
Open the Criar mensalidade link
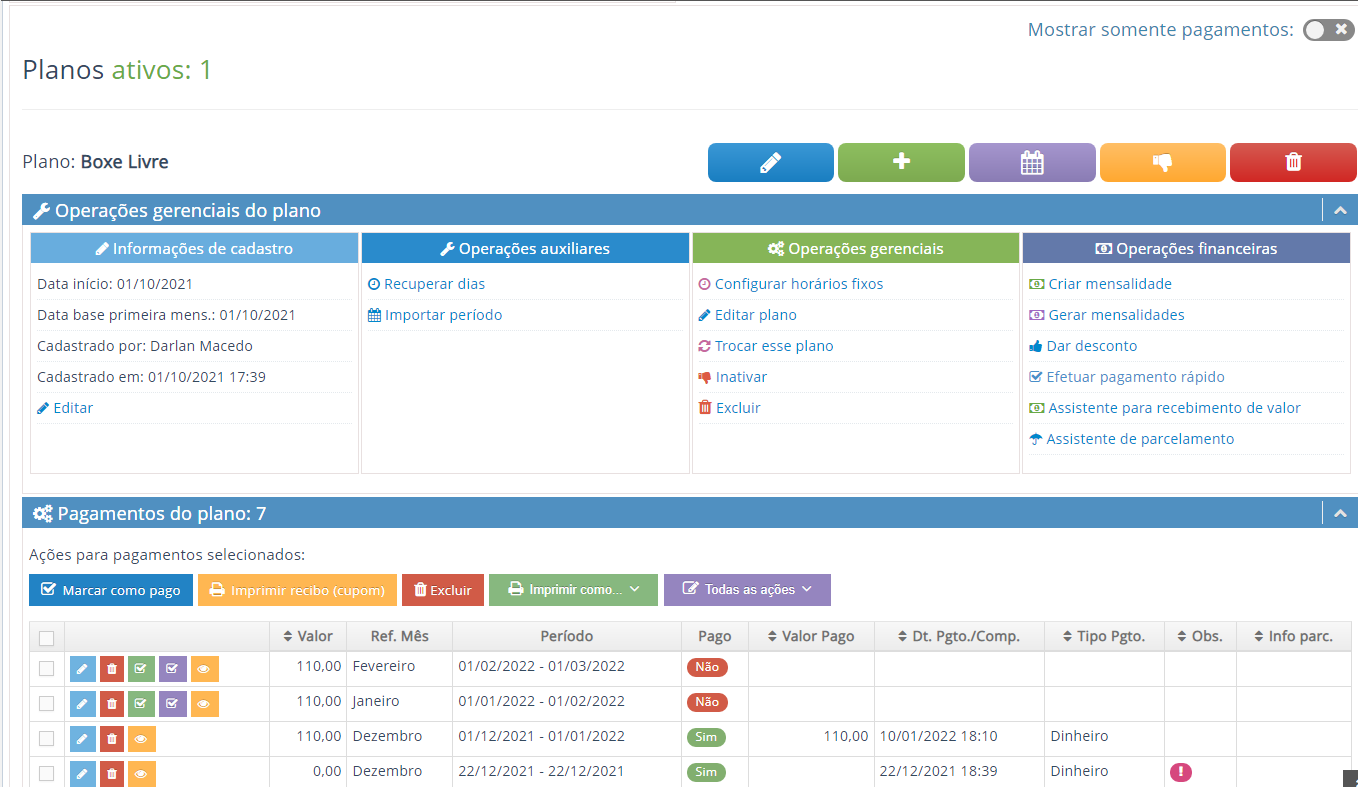tap(1109, 284)
